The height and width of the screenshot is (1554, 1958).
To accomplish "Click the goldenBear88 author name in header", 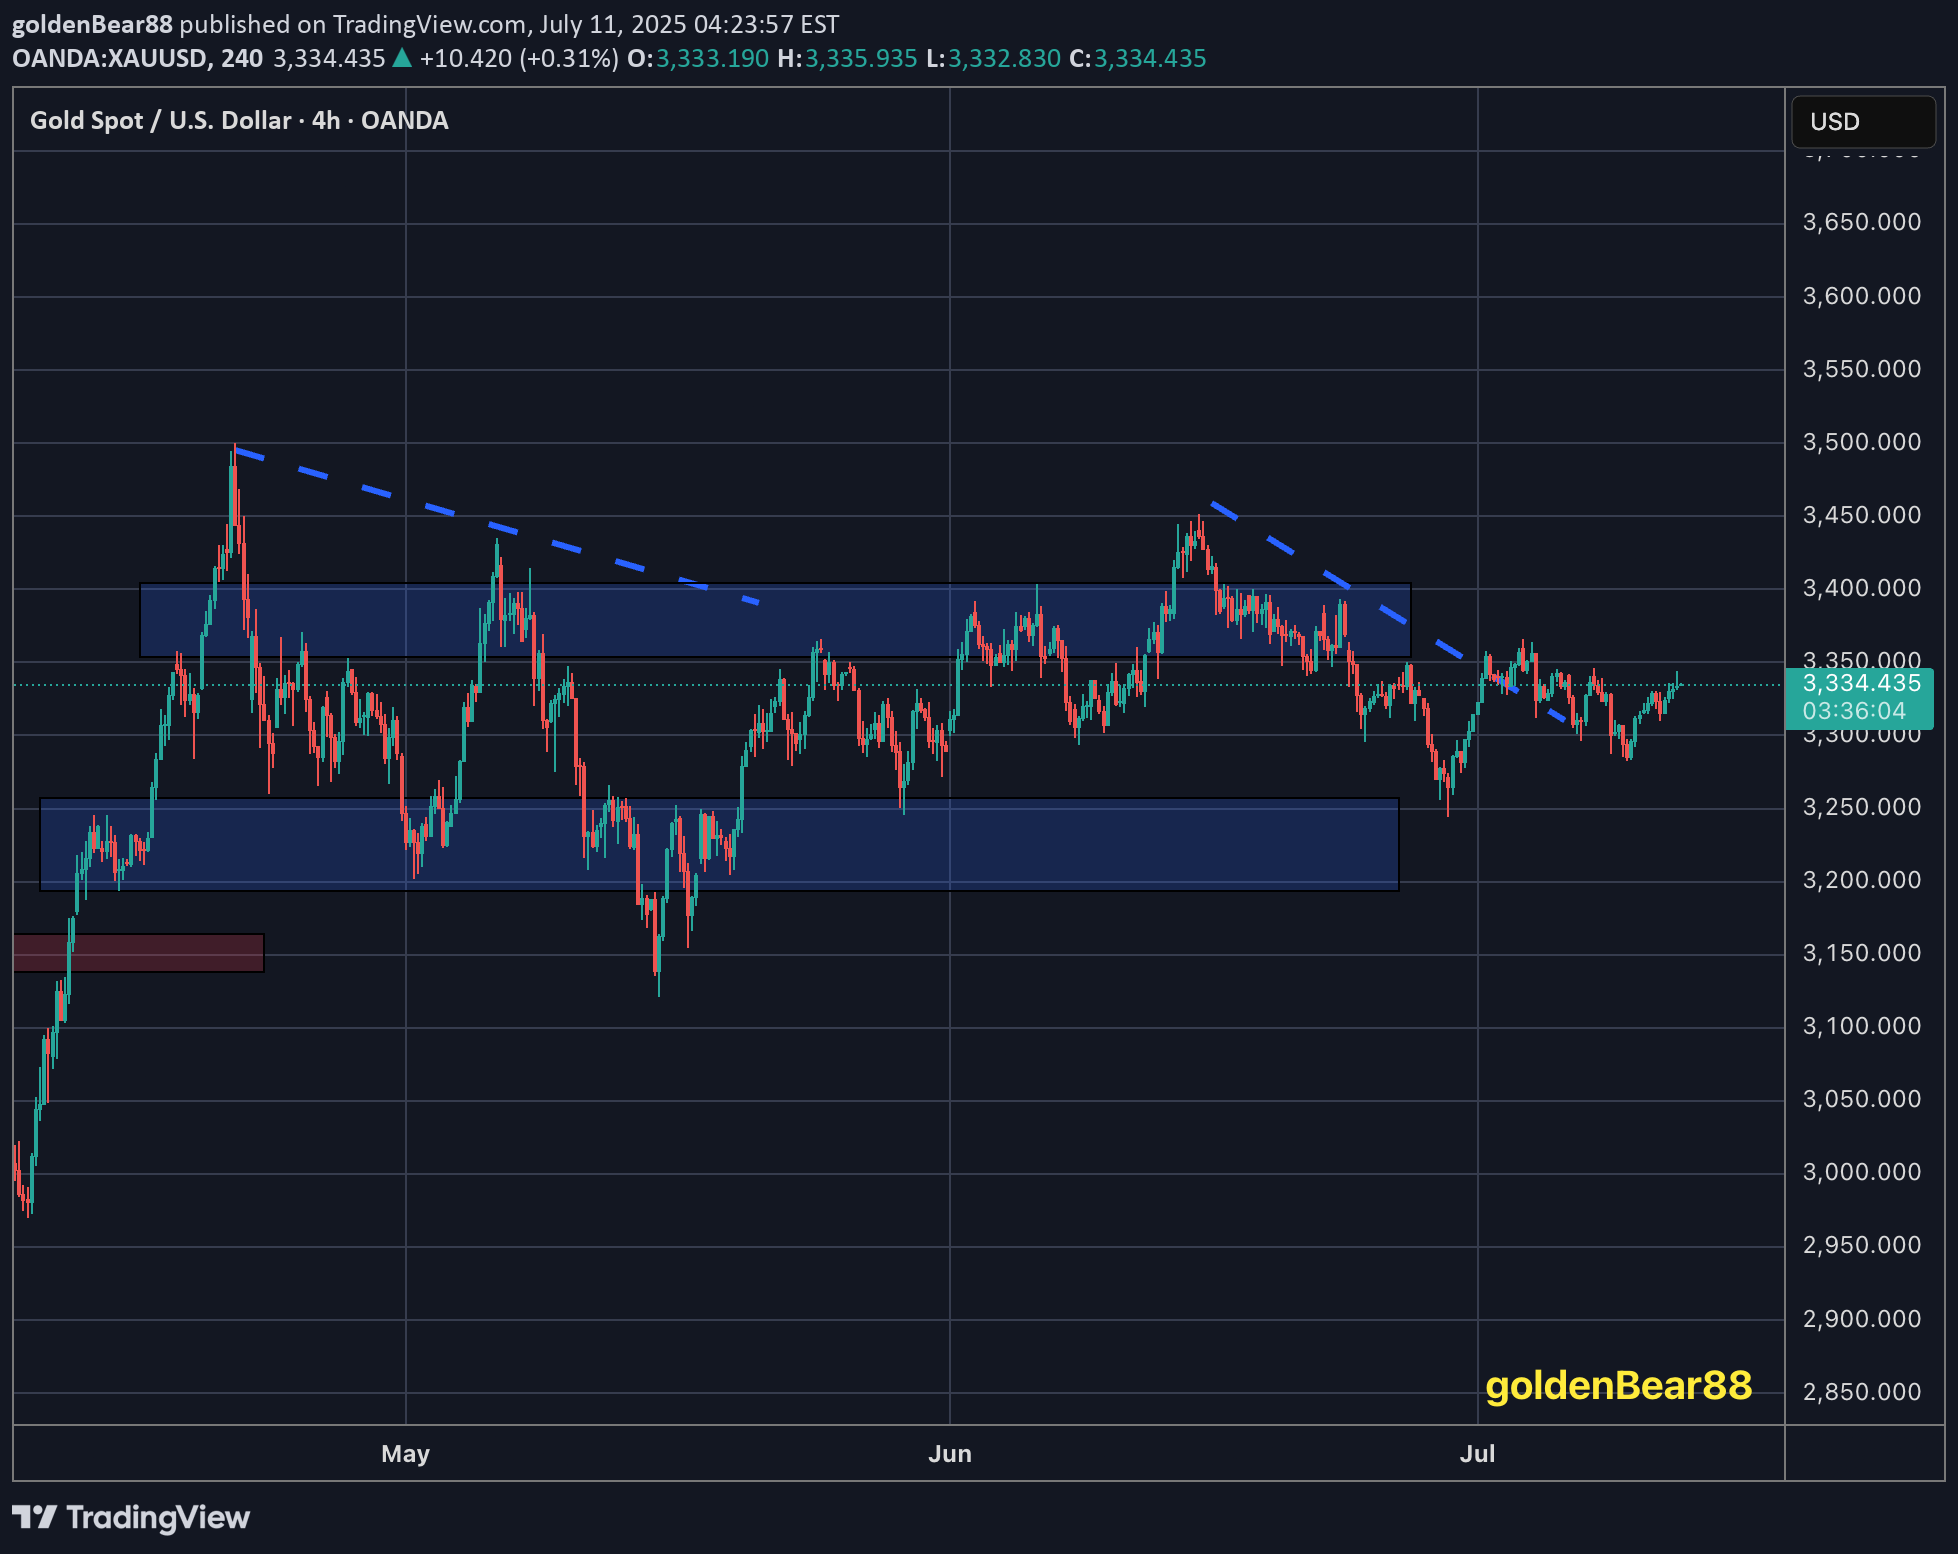I will 92,24.
